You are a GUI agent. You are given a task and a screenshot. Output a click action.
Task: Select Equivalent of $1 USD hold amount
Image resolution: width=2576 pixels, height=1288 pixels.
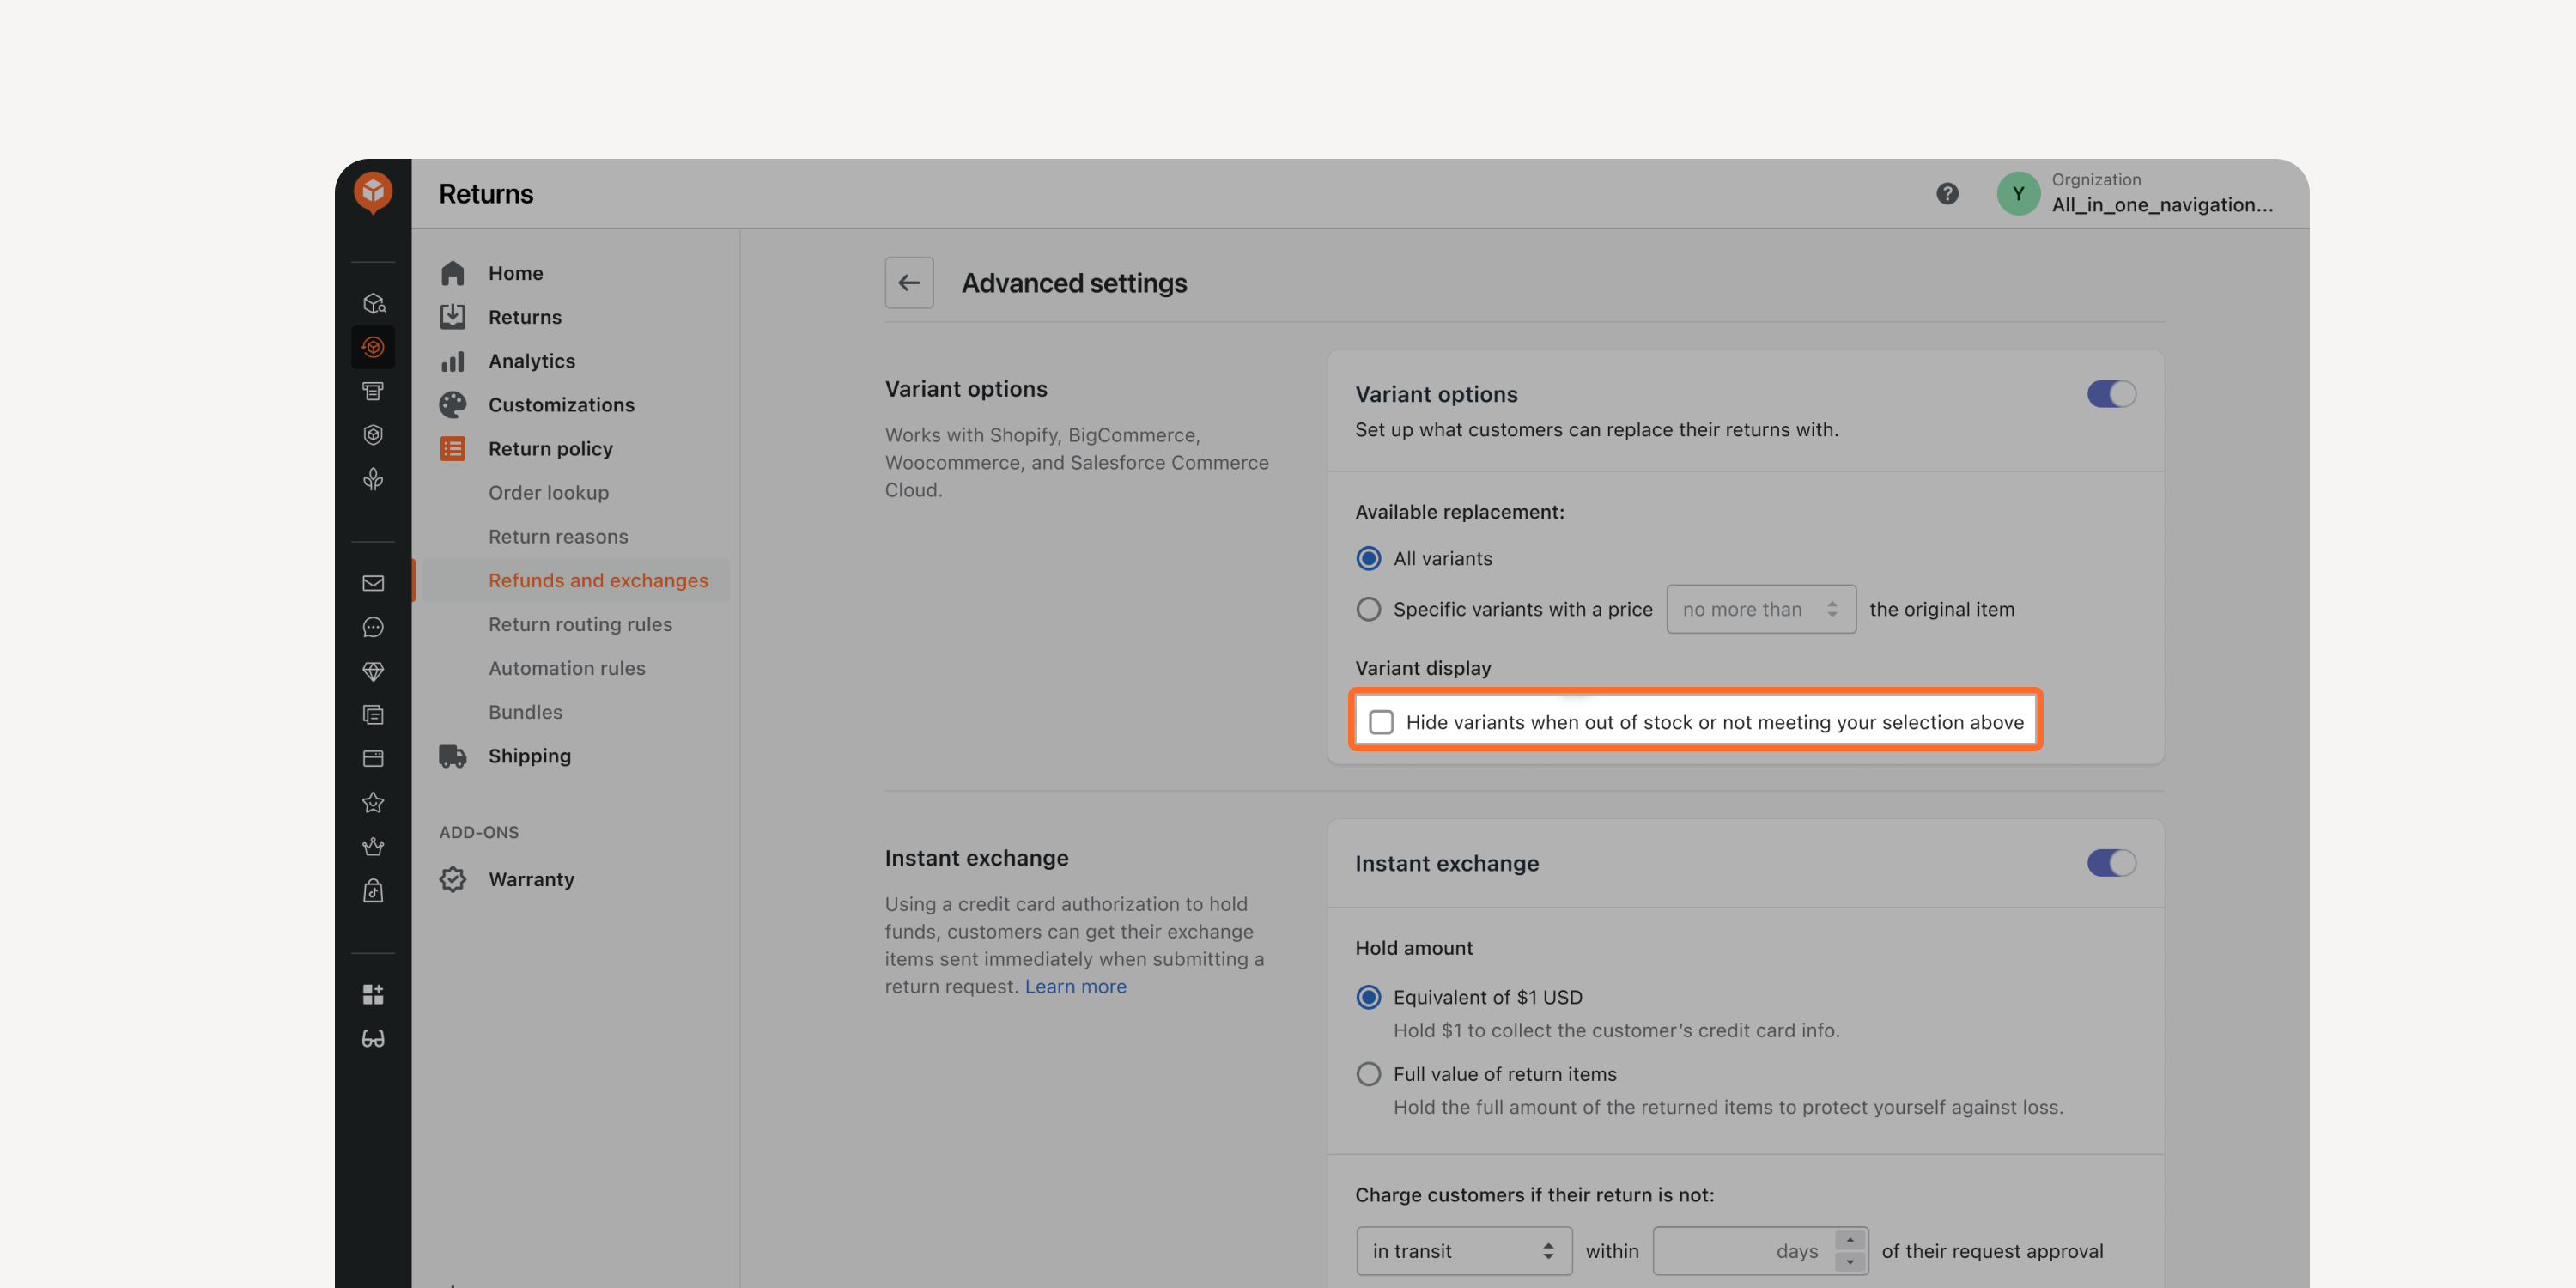pyautogui.click(x=1368, y=997)
